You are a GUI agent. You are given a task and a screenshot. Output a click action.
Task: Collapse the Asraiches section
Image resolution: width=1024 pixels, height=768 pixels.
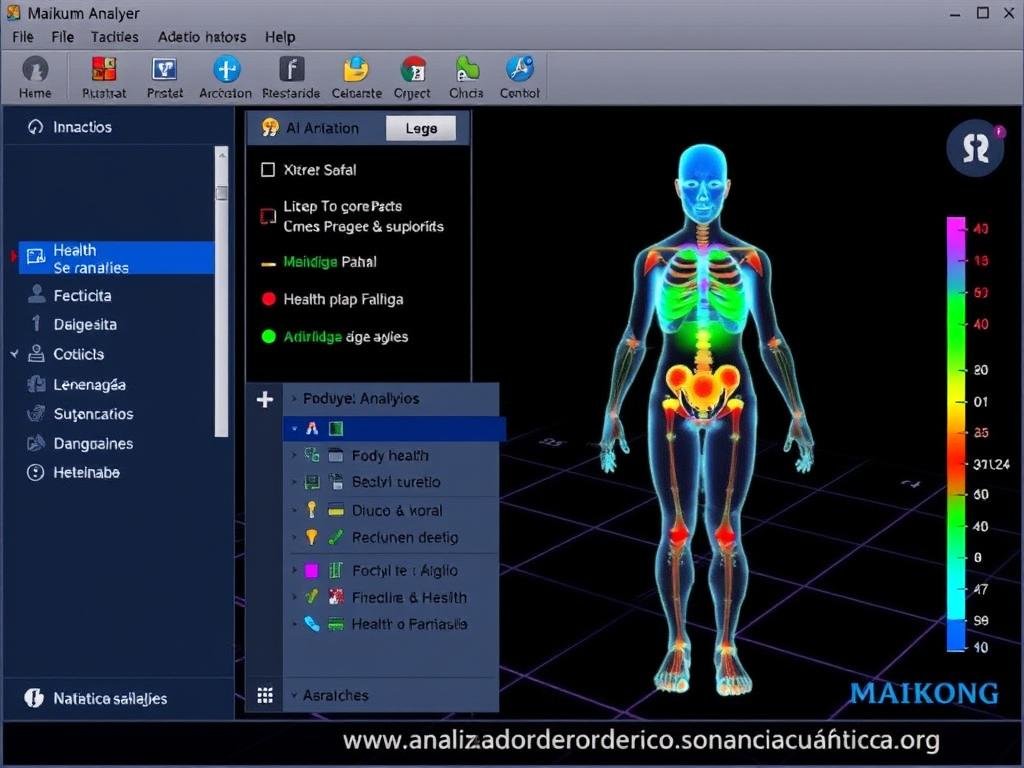click(x=293, y=694)
